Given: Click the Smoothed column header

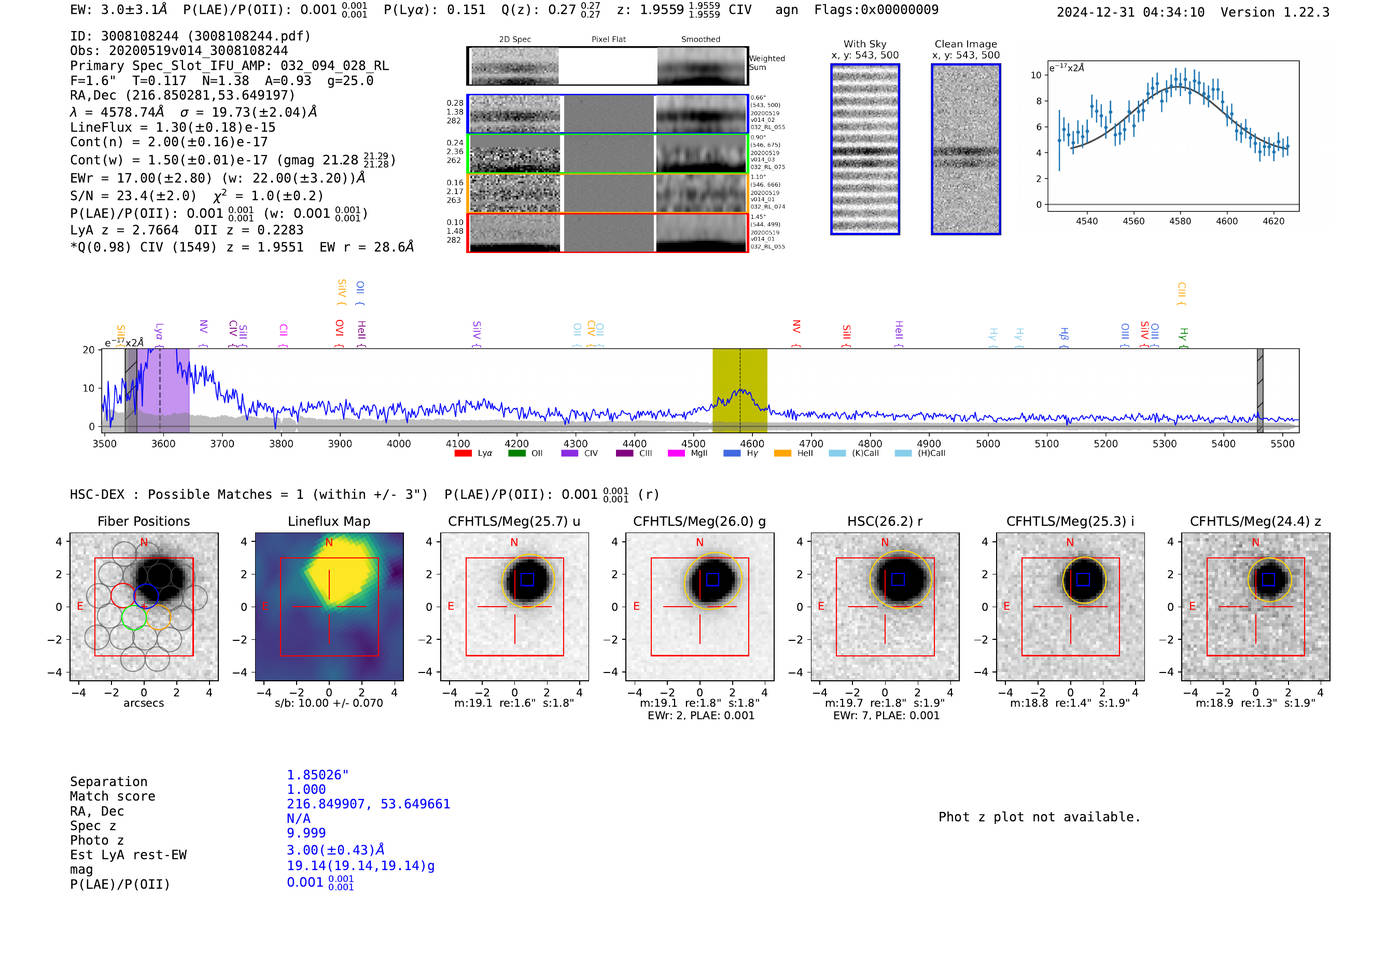Looking at the screenshot, I should [700, 40].
